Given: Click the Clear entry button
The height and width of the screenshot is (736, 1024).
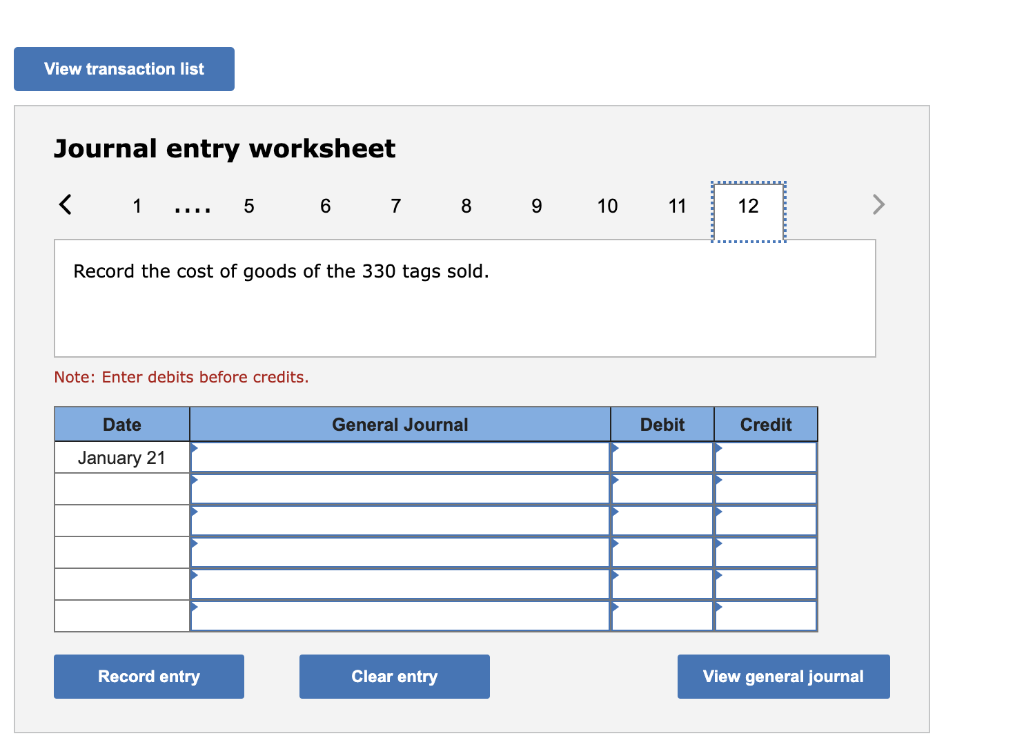Looking at the screenshot, I should pos(394,677).
